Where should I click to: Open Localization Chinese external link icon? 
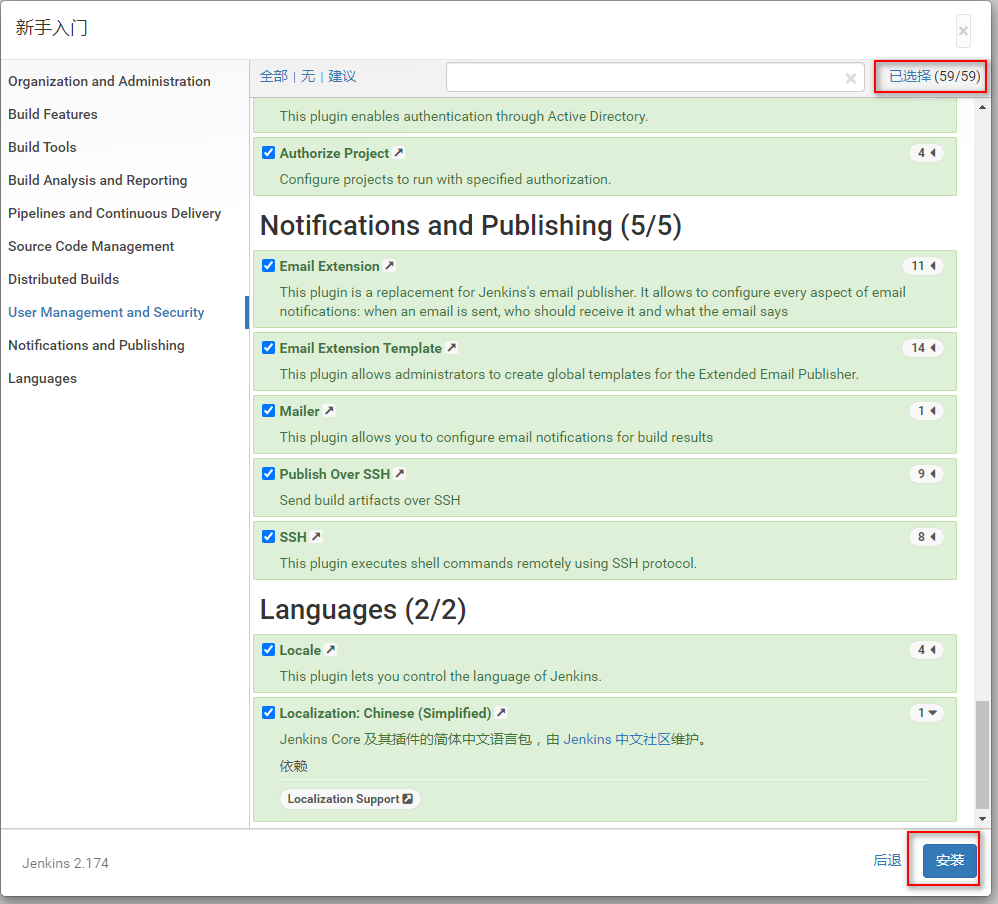pos(501,713)
